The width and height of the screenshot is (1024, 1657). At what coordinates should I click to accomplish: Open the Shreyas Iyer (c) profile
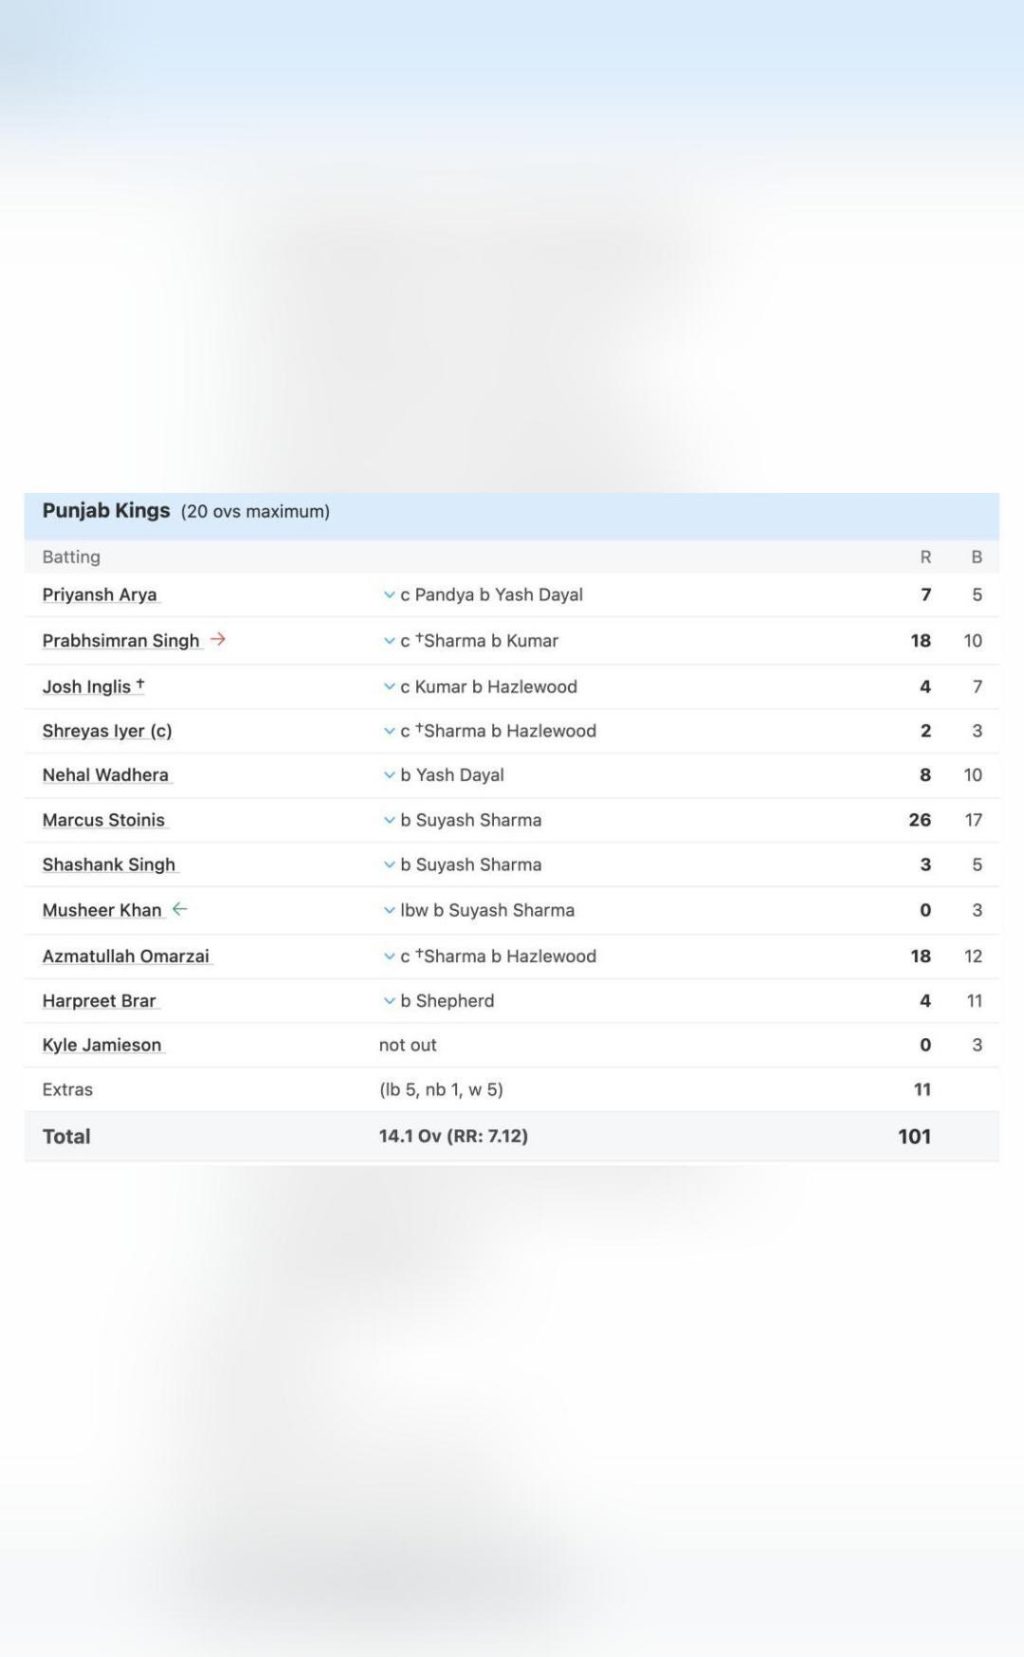tap(107, 731)
